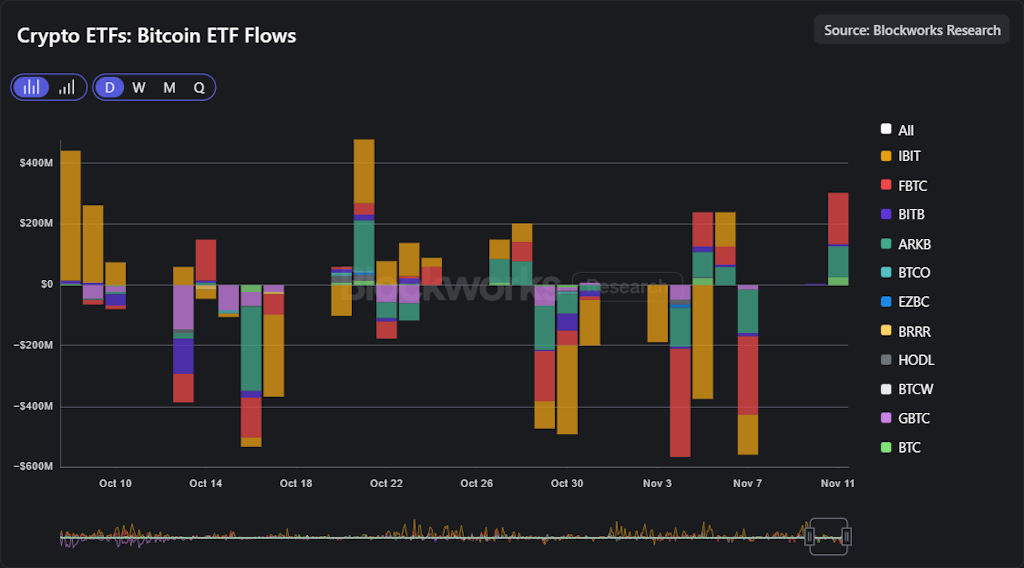Switch to the W weekly interval
Viewport: 1024px width, 568px height.
(139, 87)
